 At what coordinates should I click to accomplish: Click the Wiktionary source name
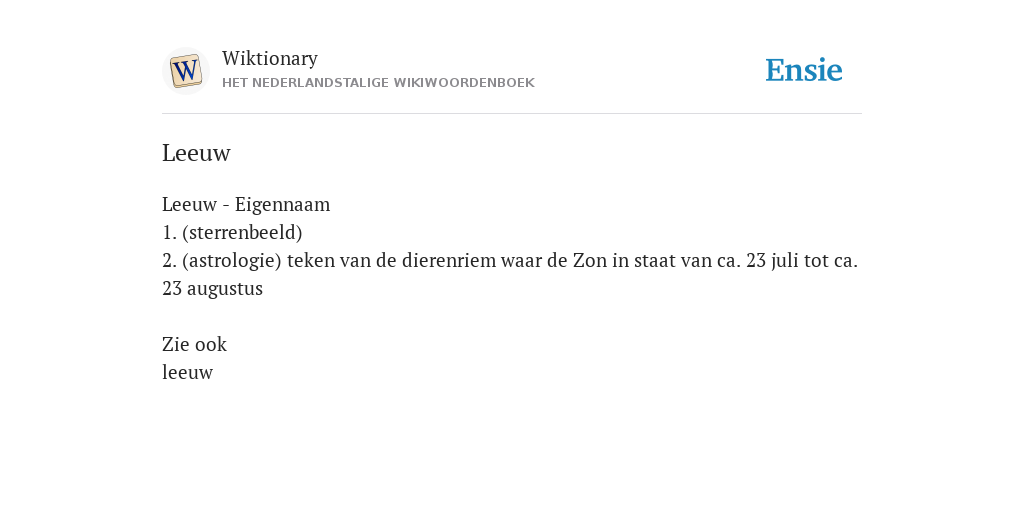[270, 58]
